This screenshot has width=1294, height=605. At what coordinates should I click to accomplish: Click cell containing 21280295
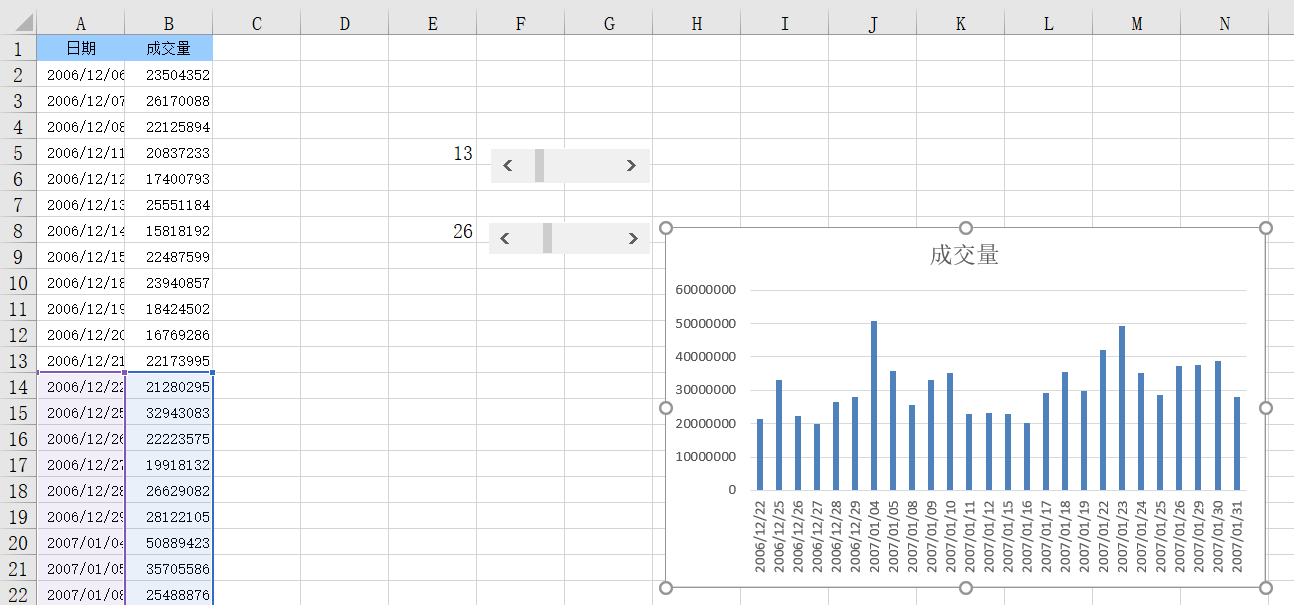click(169, 386)
